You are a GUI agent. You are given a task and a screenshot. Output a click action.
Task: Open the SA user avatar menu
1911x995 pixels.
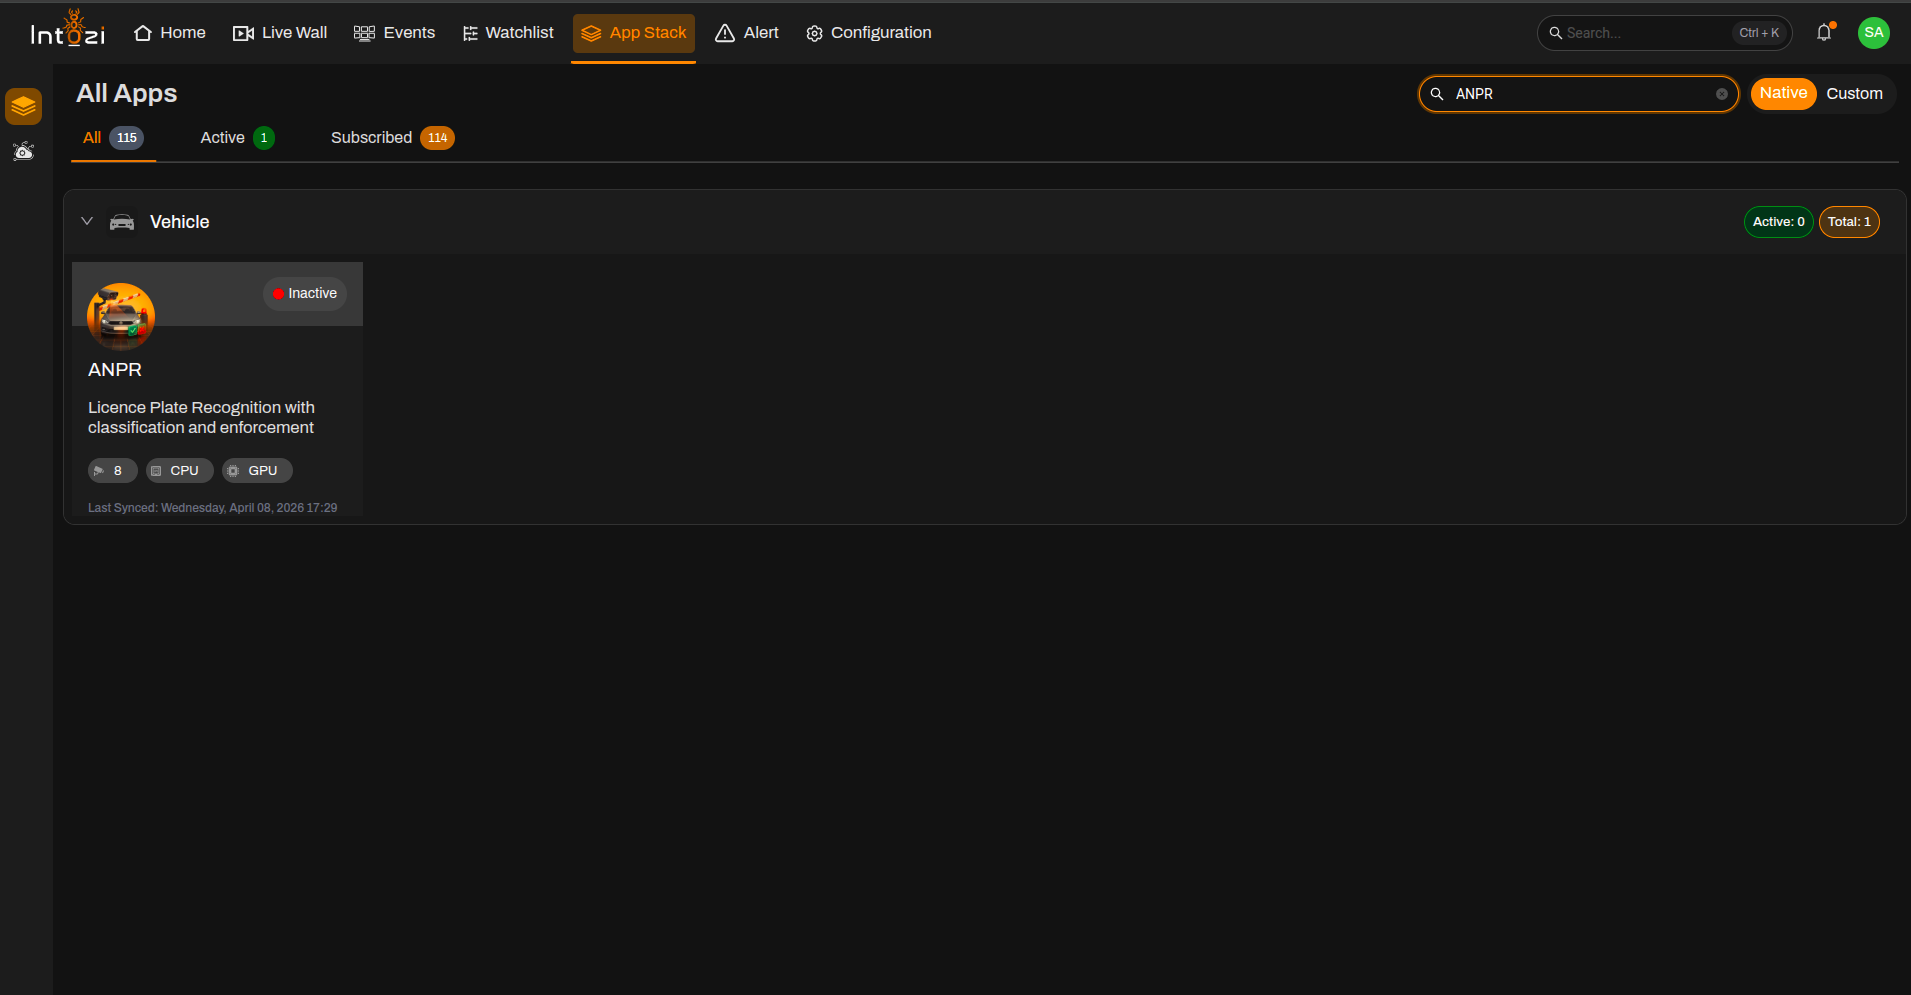coord(1873,33)
